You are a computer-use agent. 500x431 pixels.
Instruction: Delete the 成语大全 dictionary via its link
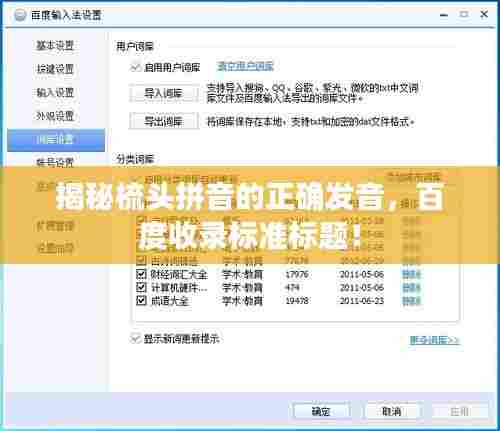pos(411,301)
